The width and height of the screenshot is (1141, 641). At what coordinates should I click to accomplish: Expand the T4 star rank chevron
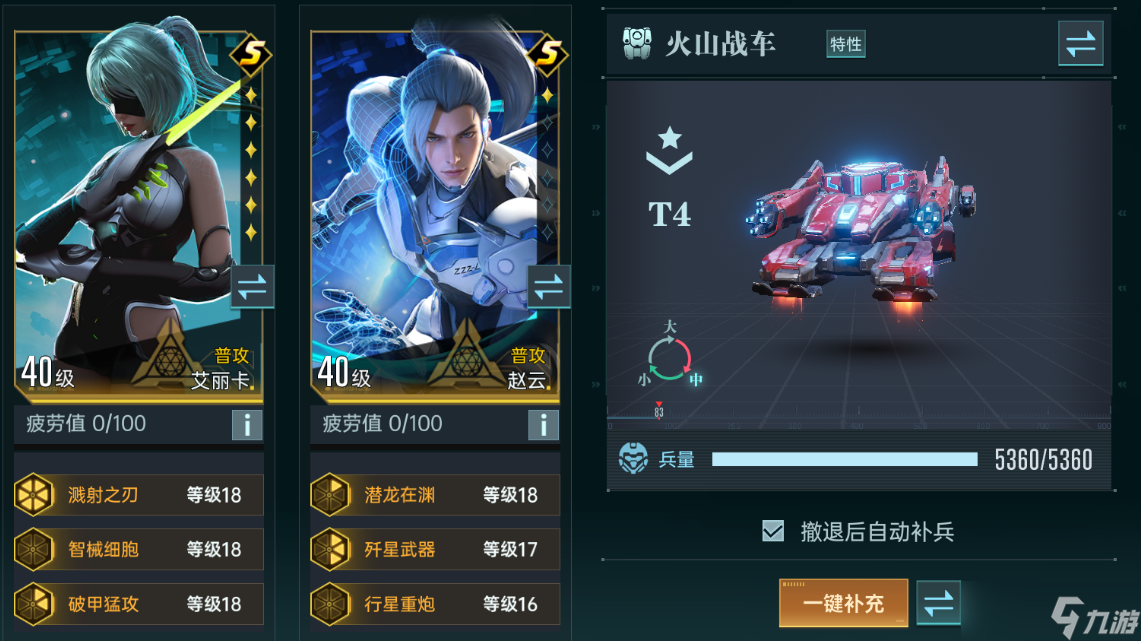pos(669,151)
